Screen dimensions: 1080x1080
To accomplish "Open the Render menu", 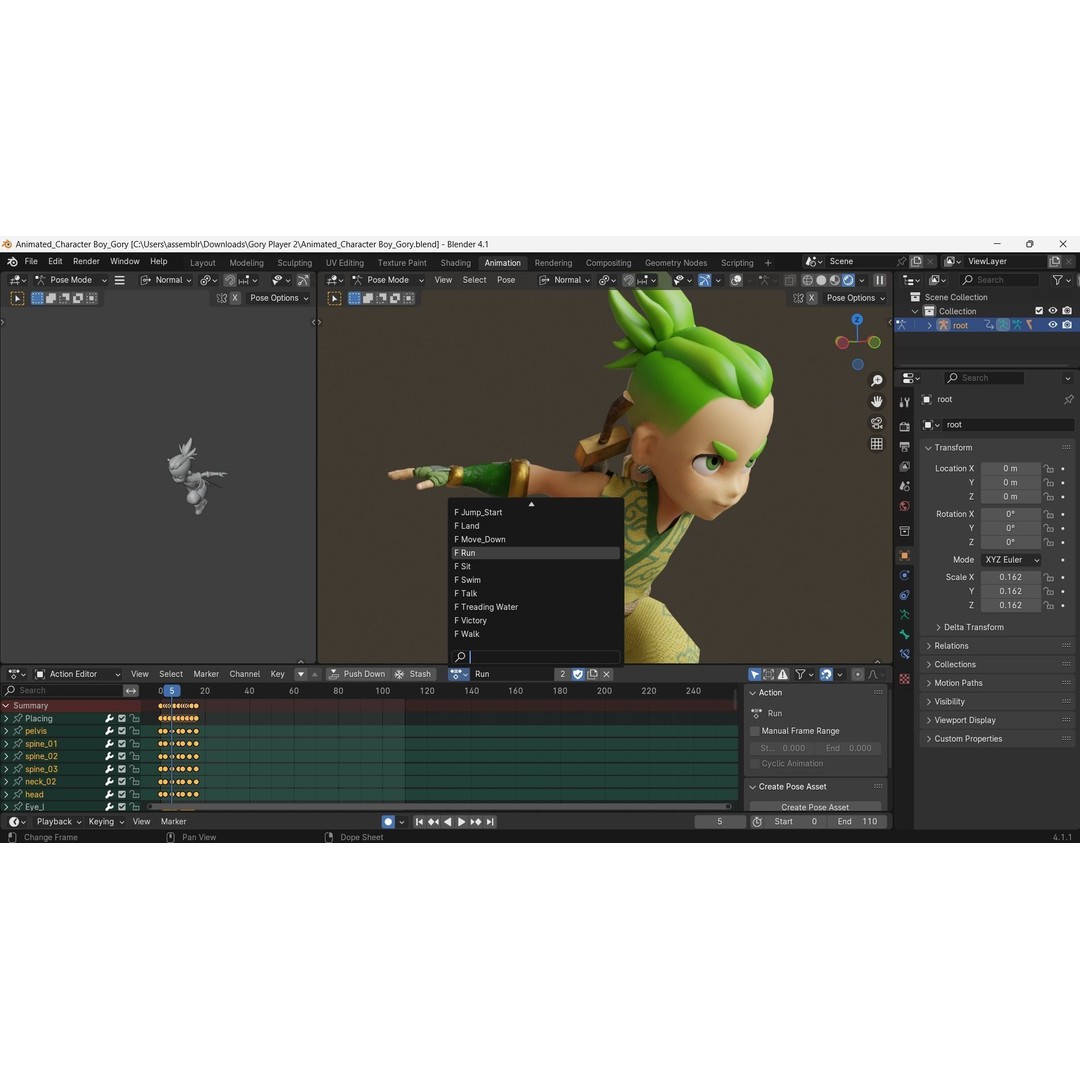I will coord(86,262).
